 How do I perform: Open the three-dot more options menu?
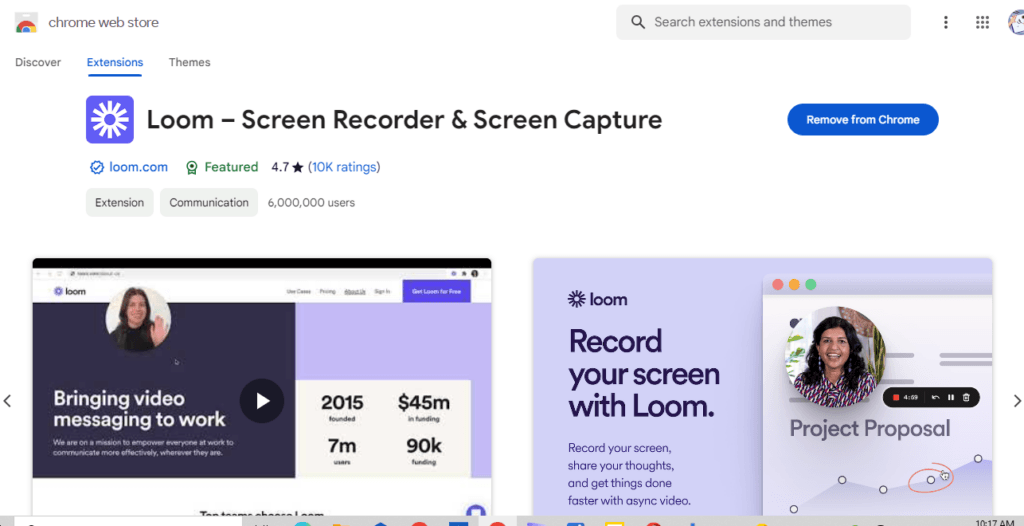(946, 22)
